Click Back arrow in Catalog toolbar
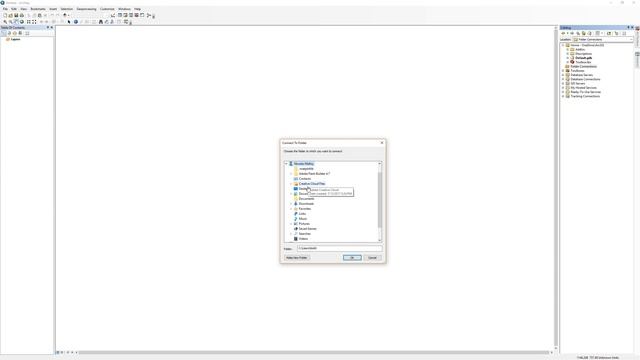Image resolution: width=640 pixels, height=360 pixels. pyautogui.click(x=563, y=33)
